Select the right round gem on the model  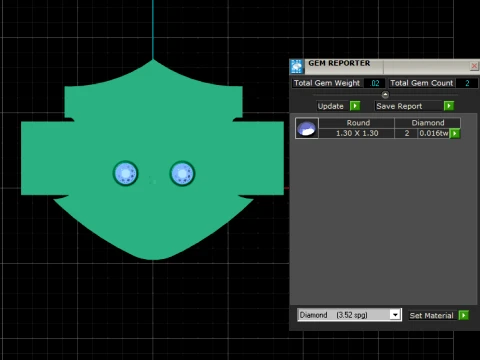click(182, 174)
